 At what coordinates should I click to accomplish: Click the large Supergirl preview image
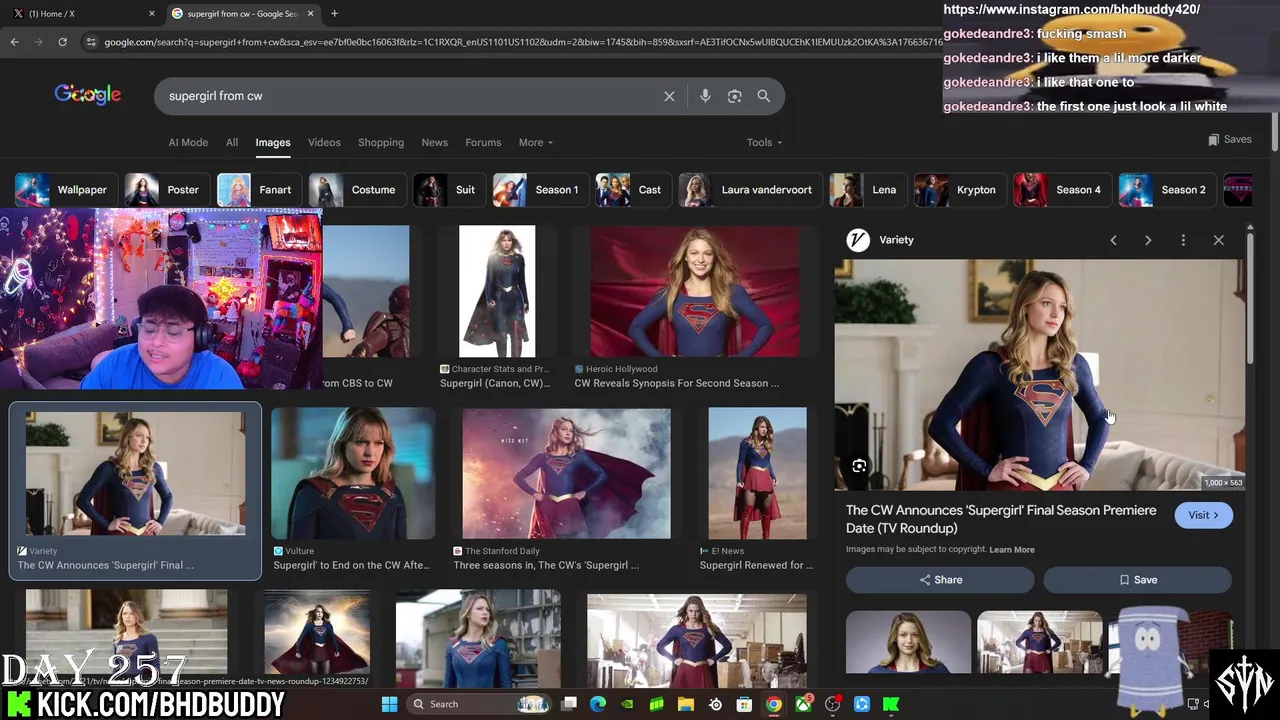1040,375
